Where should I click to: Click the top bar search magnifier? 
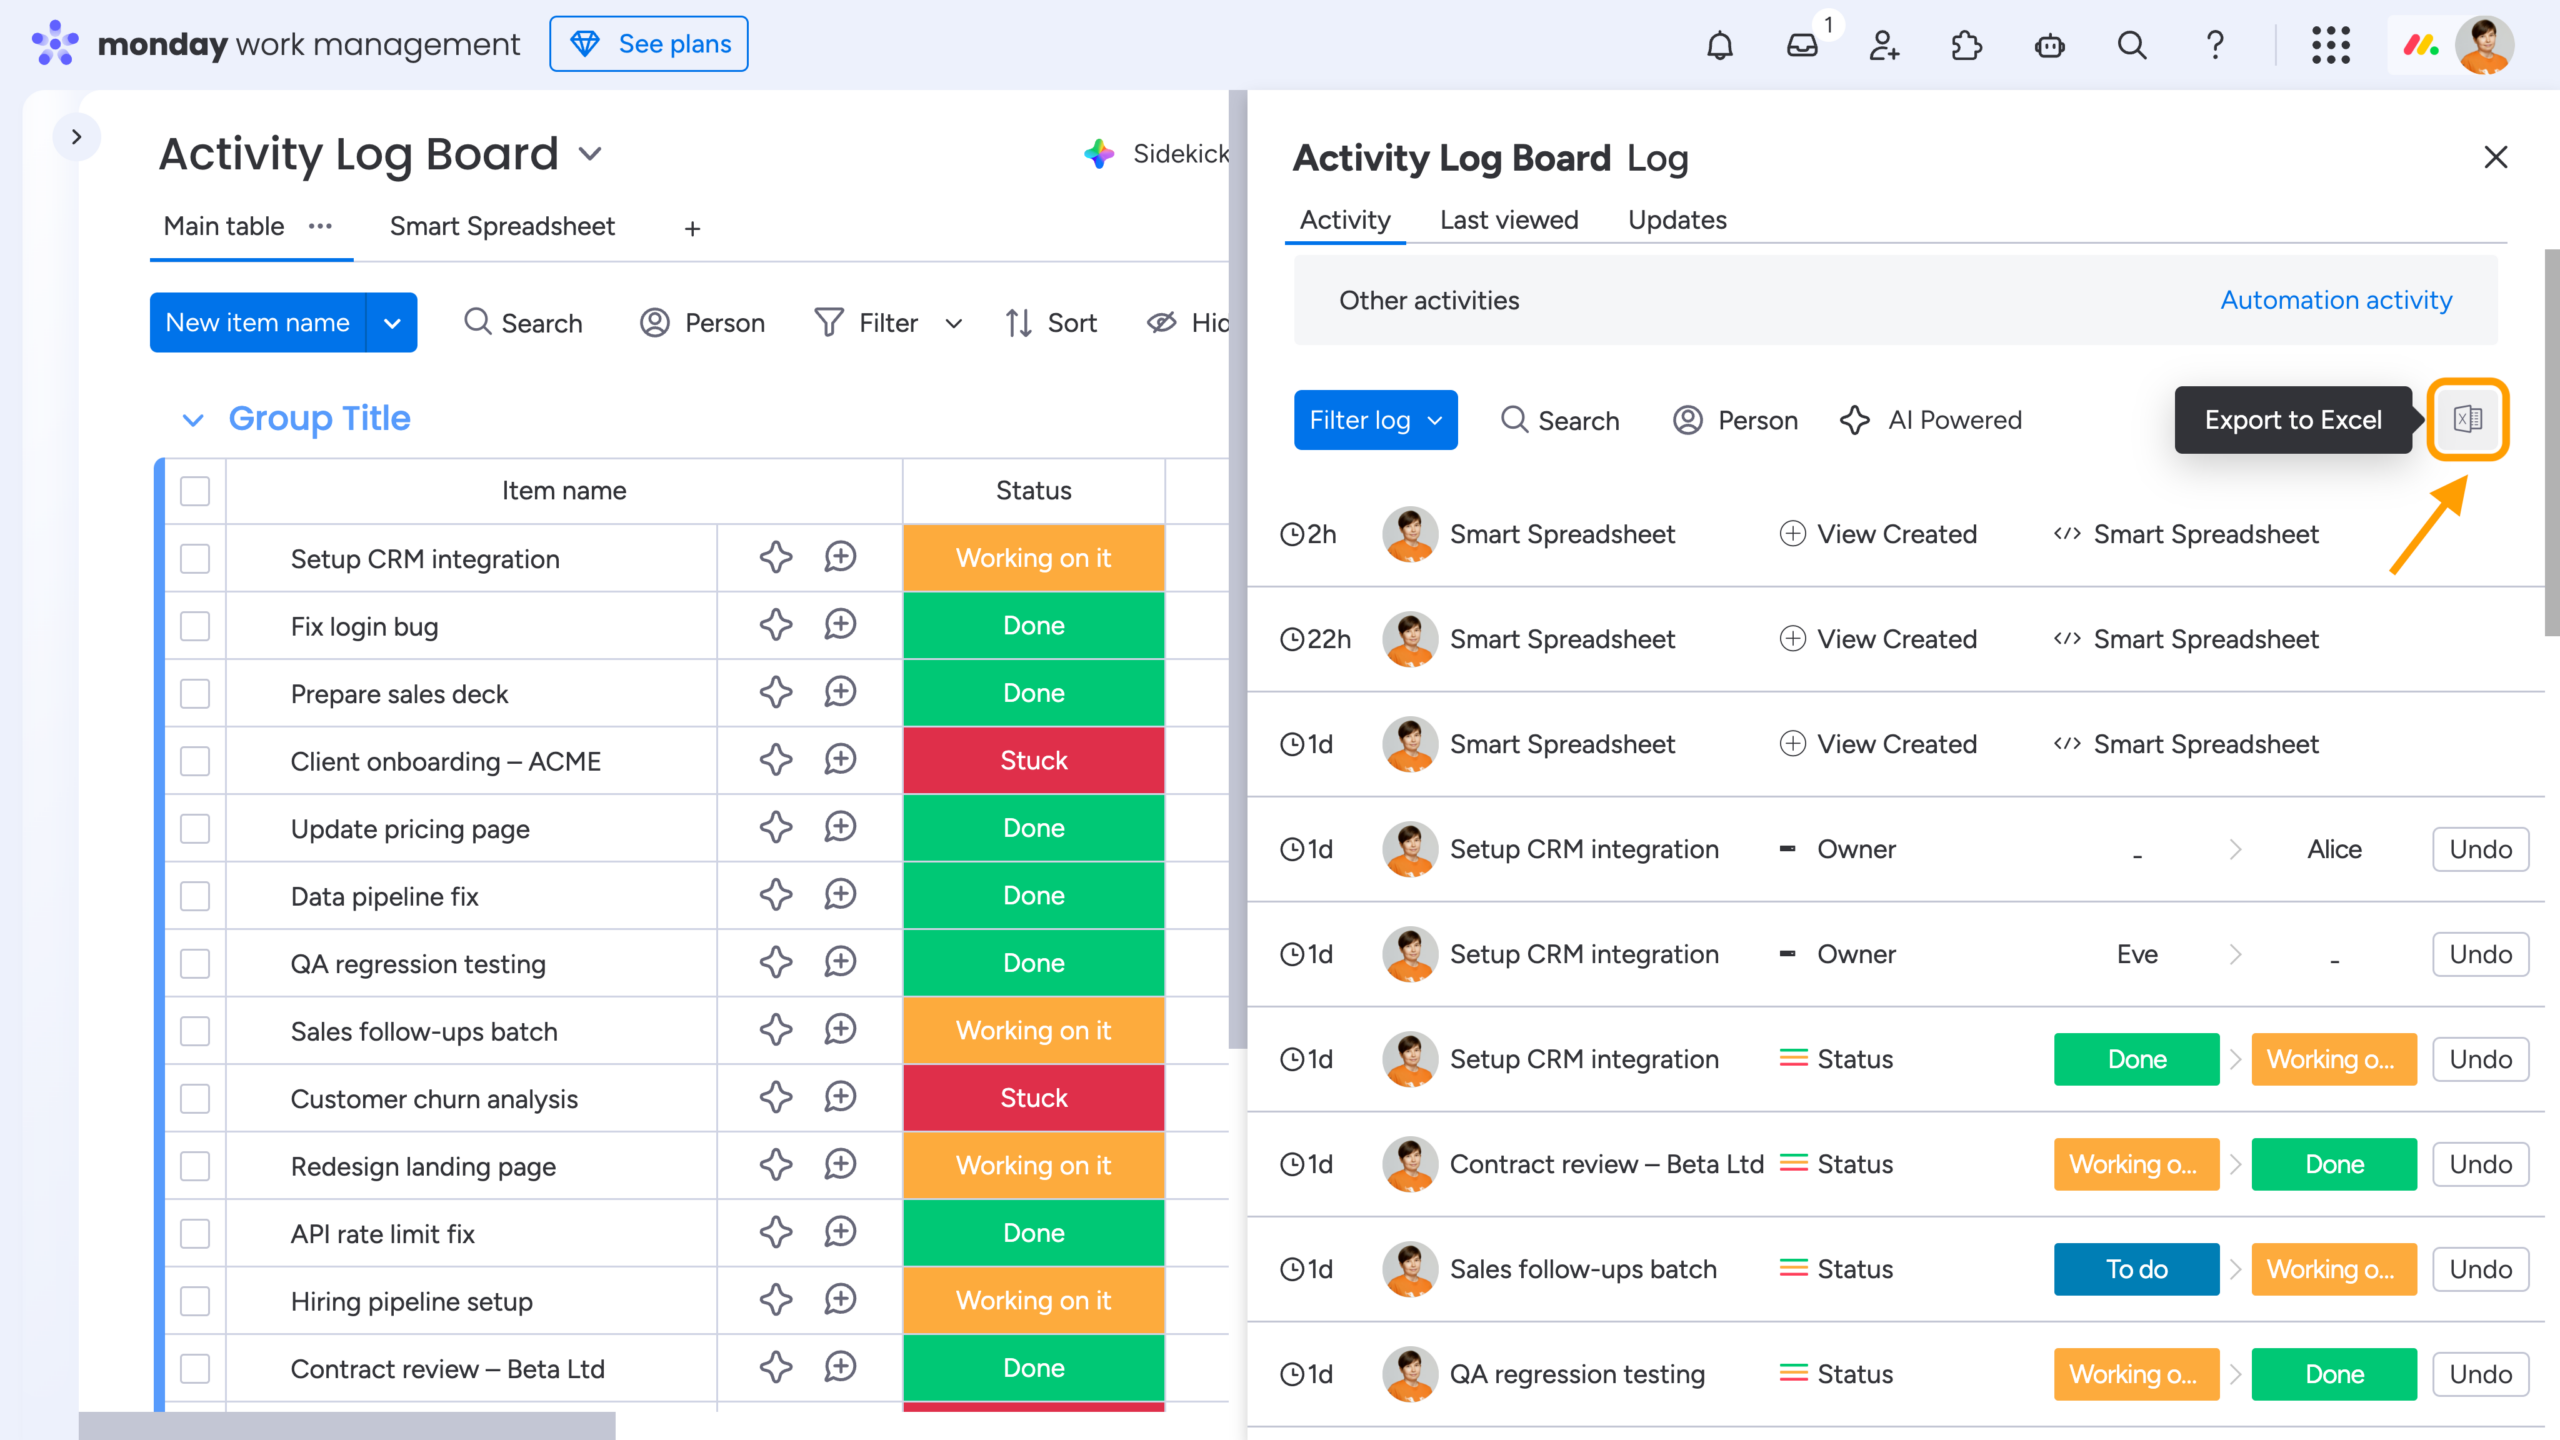click(x=2132, y=45)
